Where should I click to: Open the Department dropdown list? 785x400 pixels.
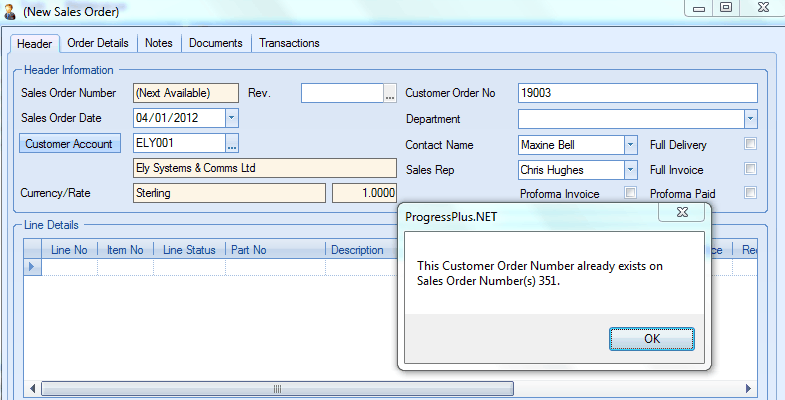750,119
